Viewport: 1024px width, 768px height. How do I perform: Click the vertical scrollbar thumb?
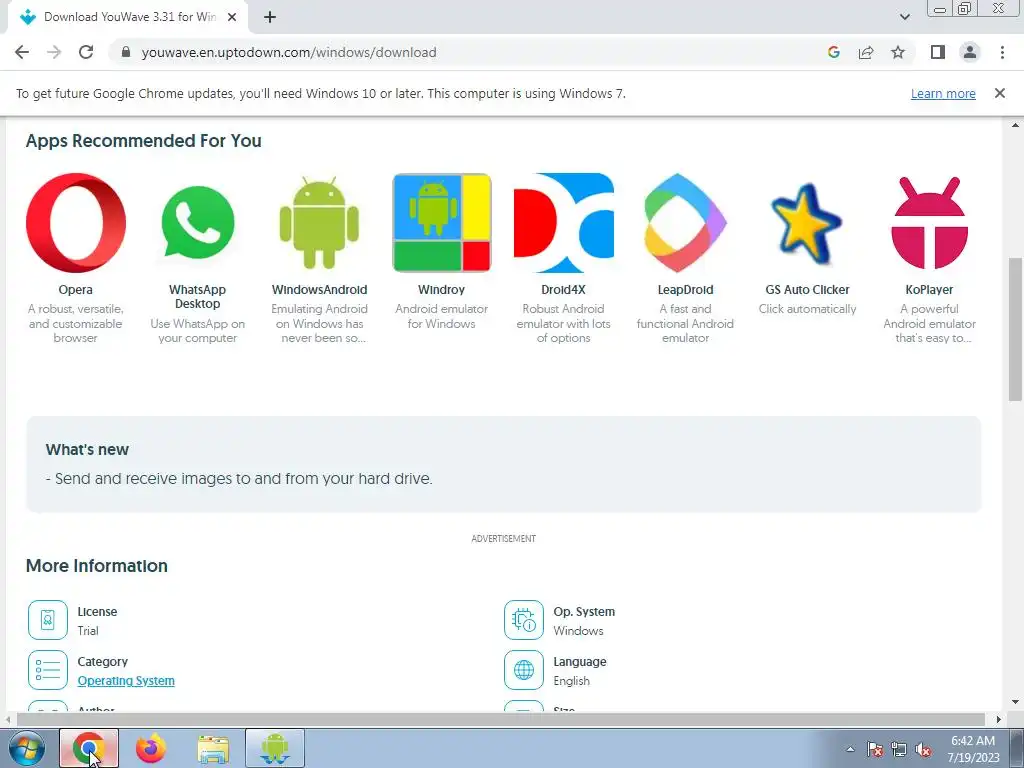pyautogui.click(x=1015, y=329)
